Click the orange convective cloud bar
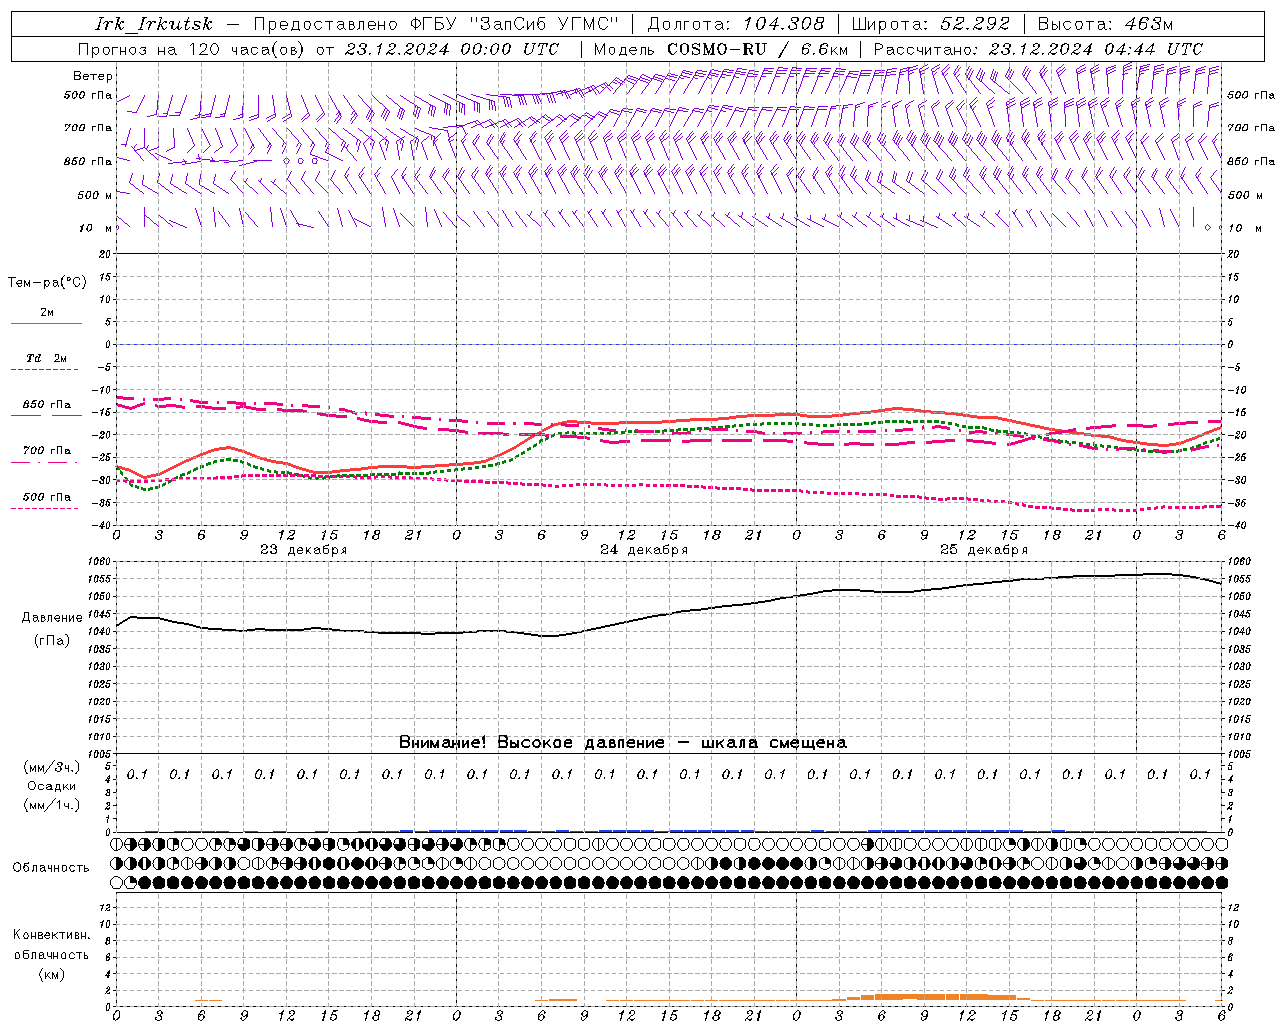Viewport: 1280px width, 1024px height. (x=940, y=997)
